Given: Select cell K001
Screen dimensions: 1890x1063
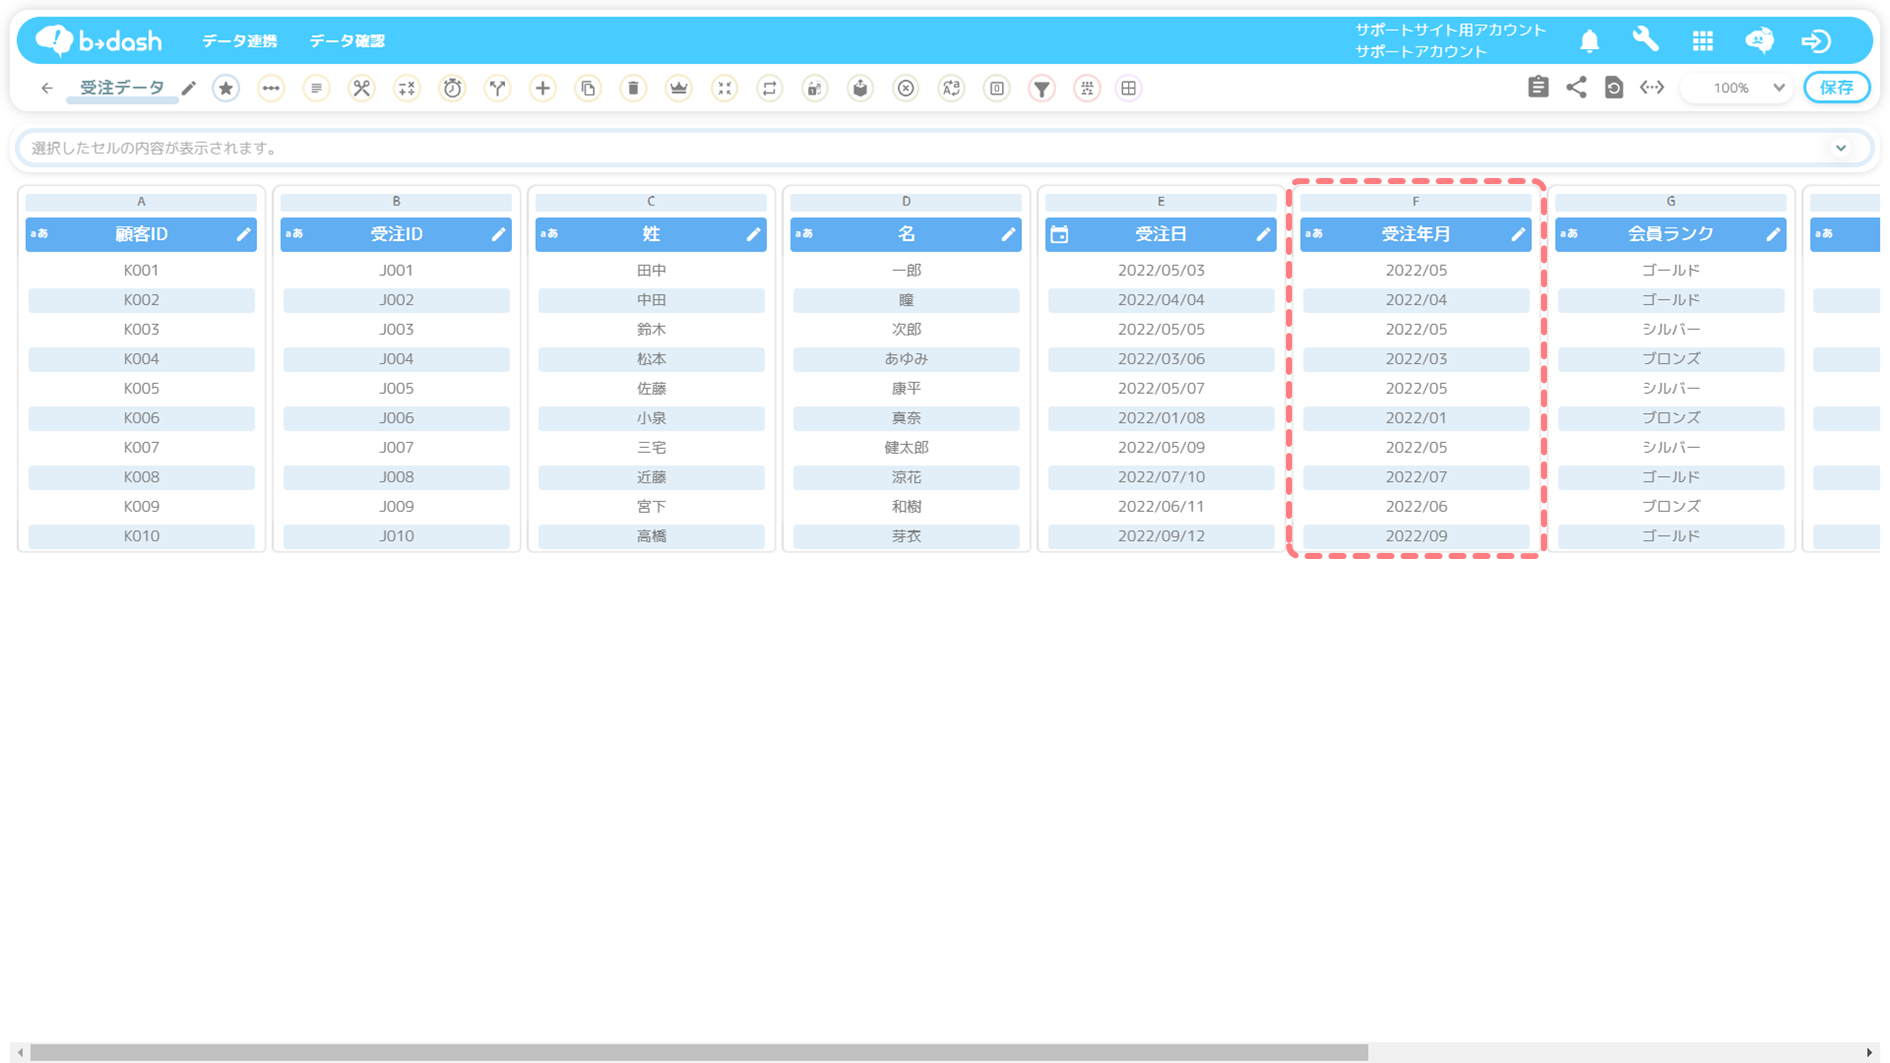Looking at the screenshot, I should tap(141, 270).
